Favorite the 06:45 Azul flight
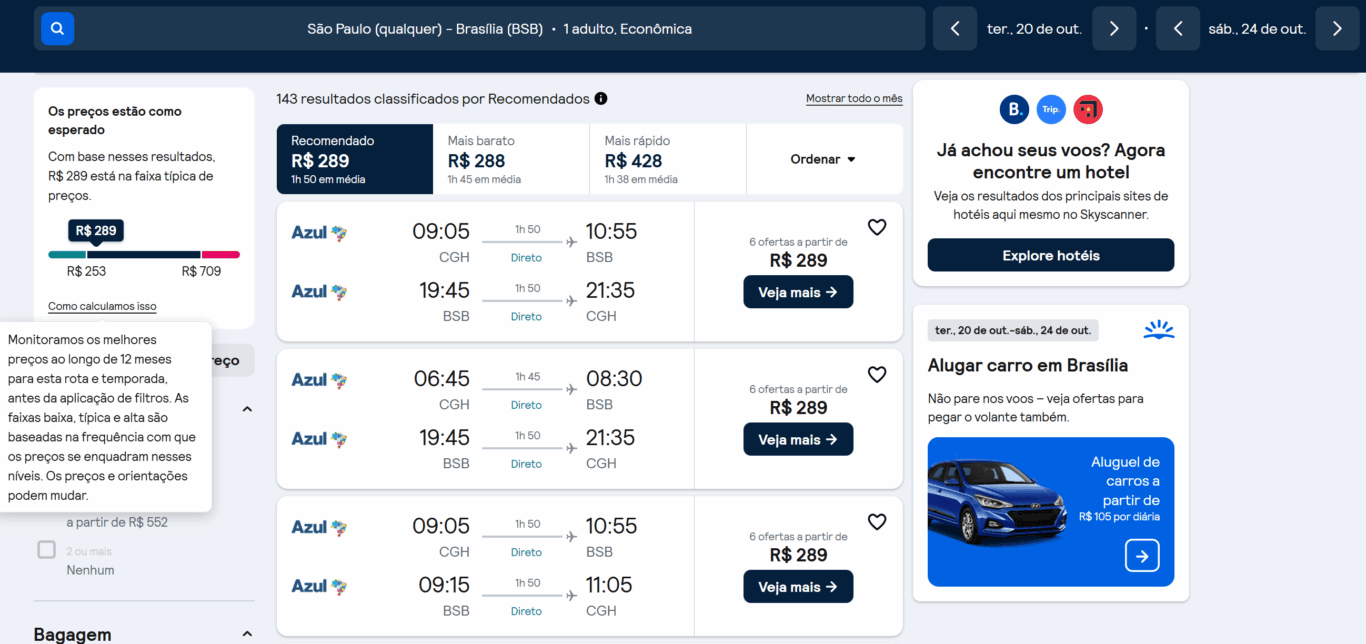The width and height of the screenshot is (1366, 644). [877, 374]
